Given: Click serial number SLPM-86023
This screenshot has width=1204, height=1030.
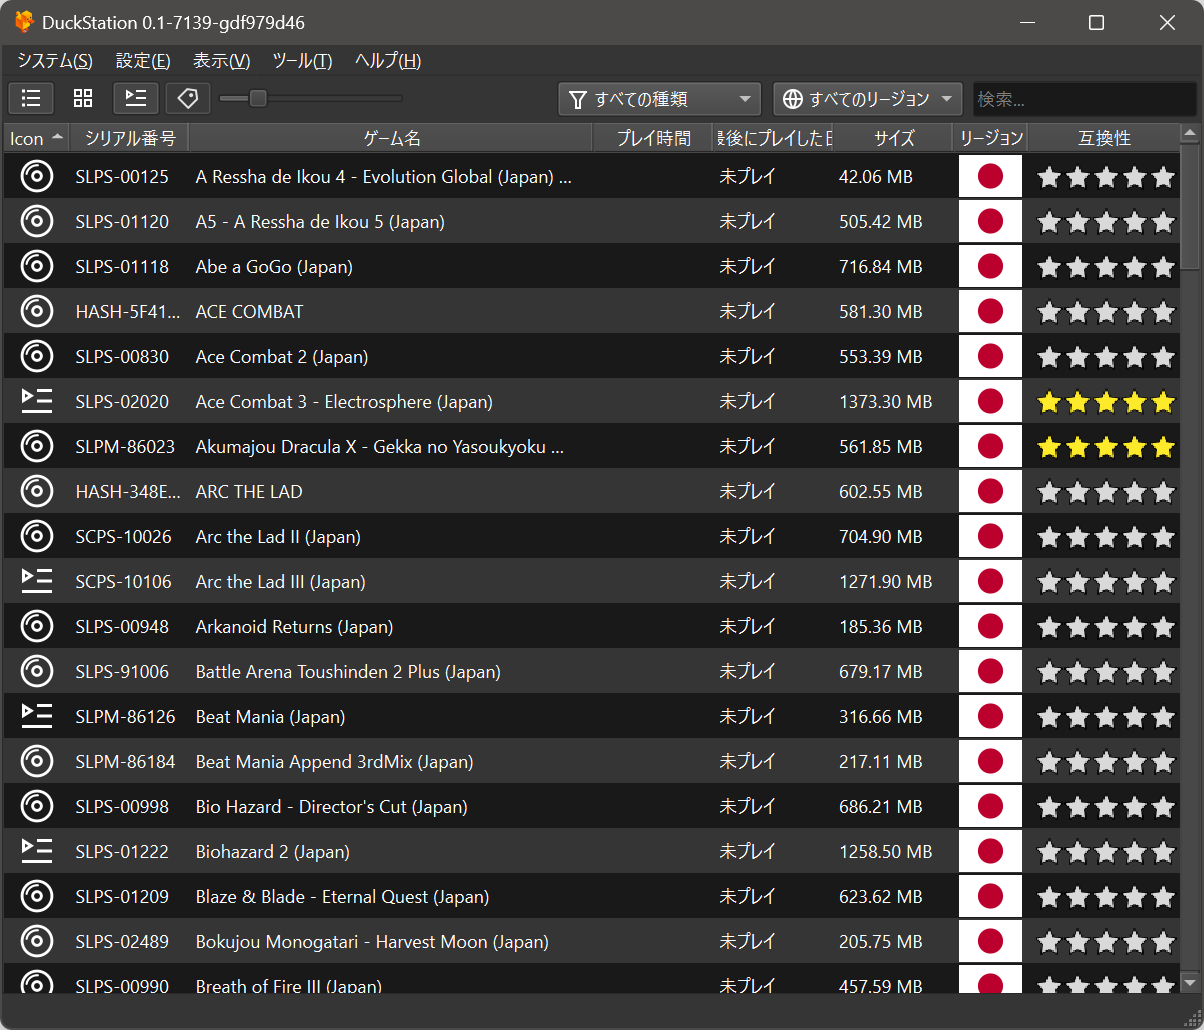Looking at the screenshot, I should click(x=125, y=447).
